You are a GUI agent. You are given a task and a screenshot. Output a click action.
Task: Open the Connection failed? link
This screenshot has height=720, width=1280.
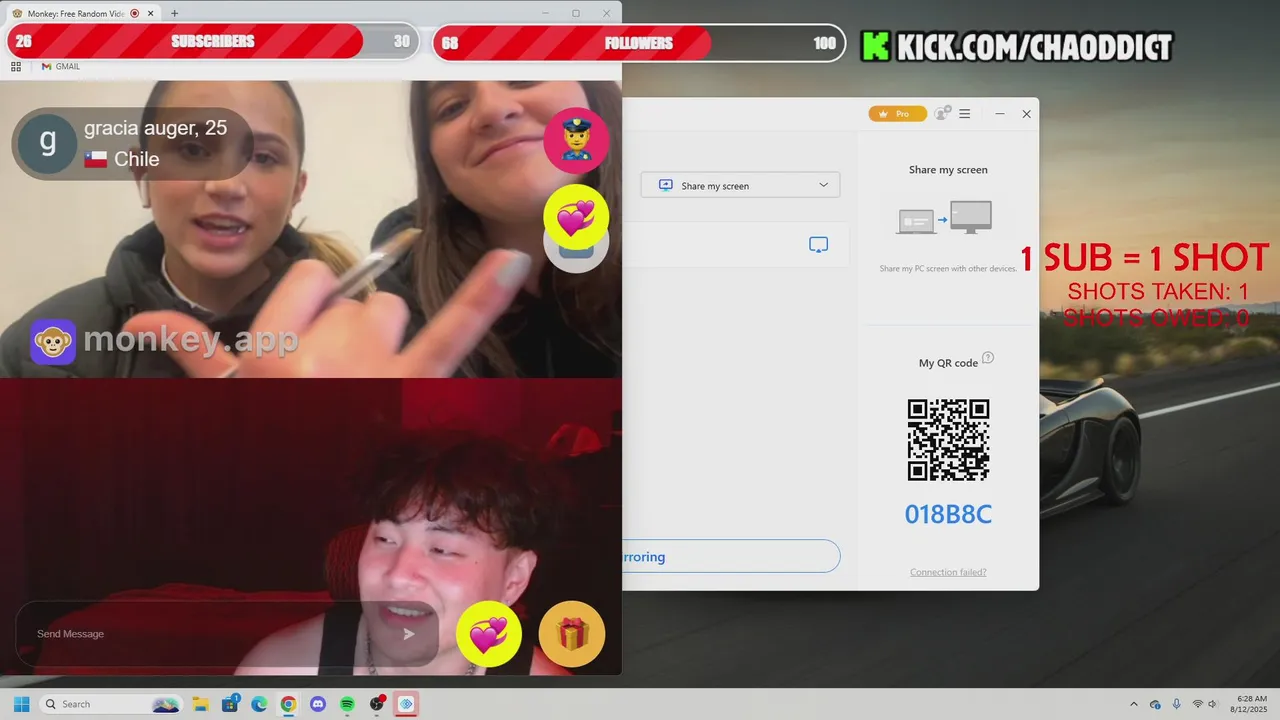click(x=948, y=572)
